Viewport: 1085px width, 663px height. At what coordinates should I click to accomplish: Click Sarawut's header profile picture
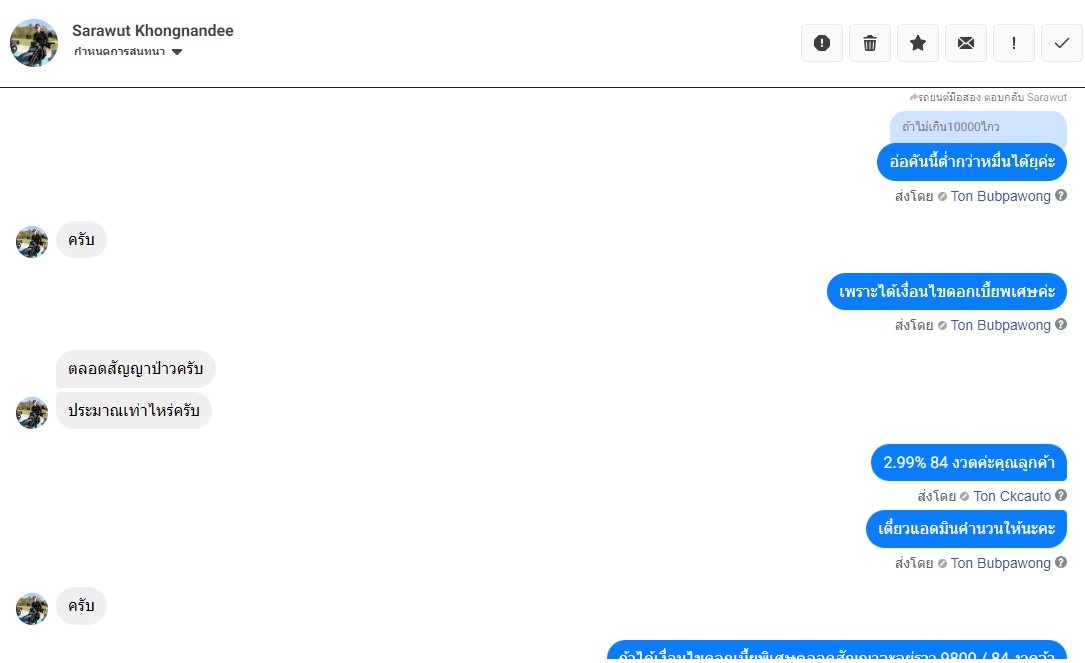pos(34,43)
